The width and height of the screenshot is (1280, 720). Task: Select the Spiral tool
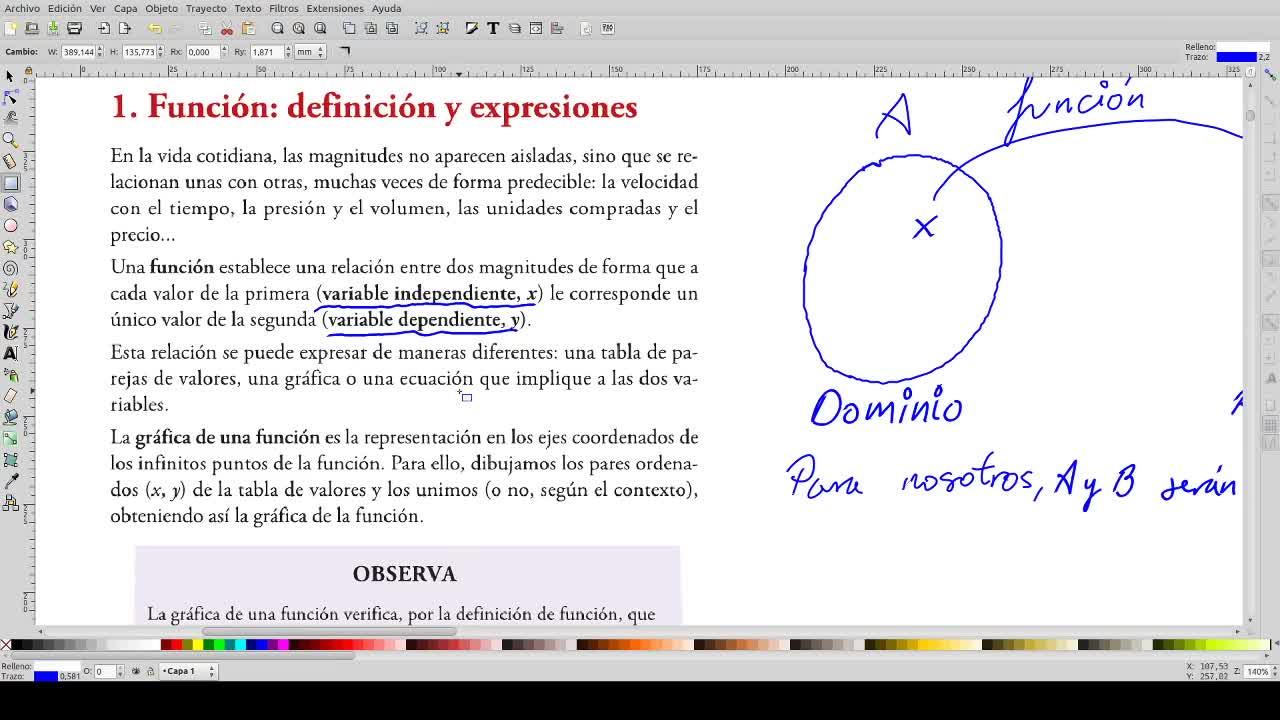coord(10,268)
